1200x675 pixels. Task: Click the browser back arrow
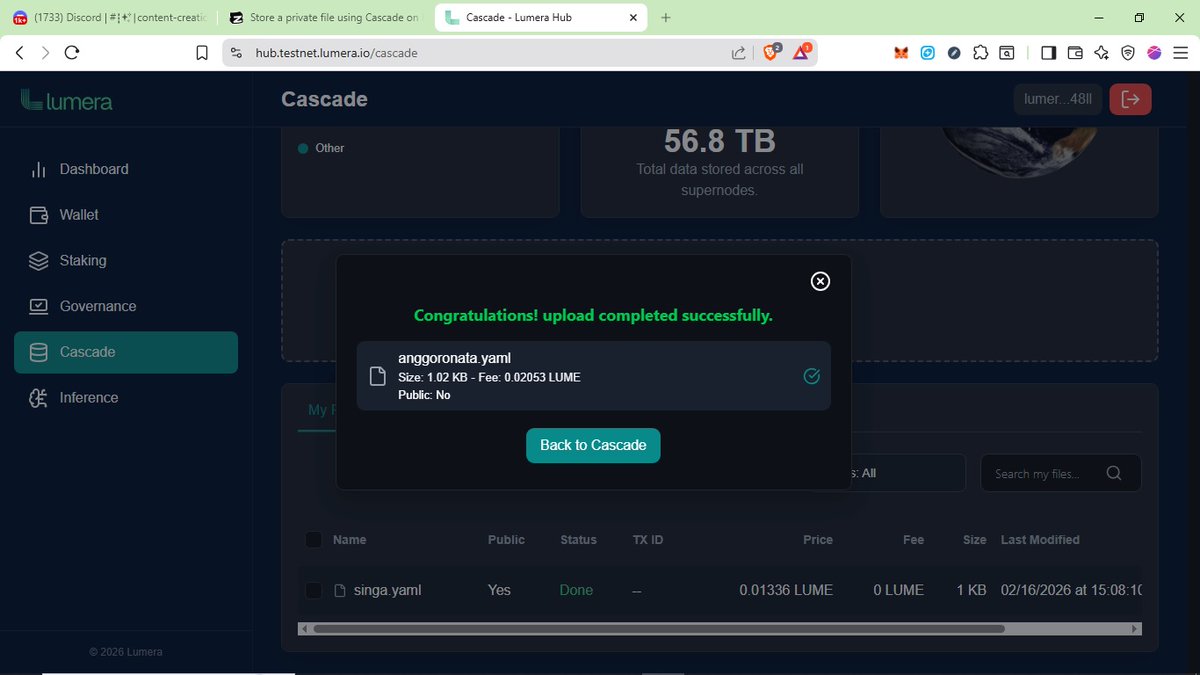[x=19, y=53]
